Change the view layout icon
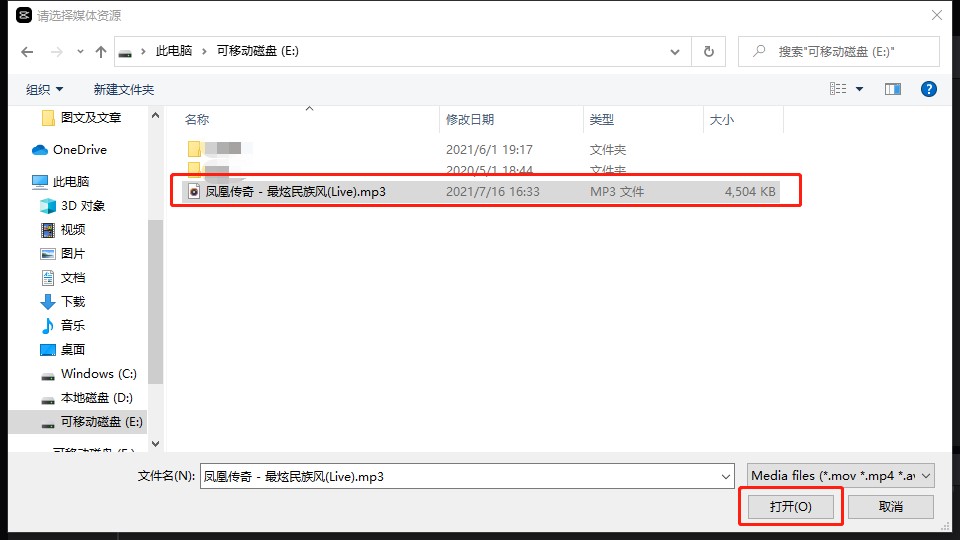This screenshot has width=960, height=540. point(838,89)
